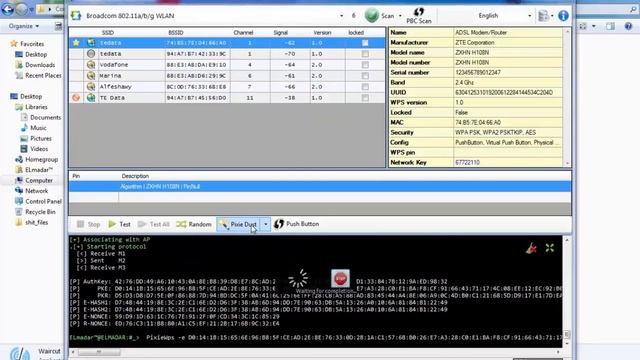The height and width of the screenshot is (360, 640).
Task: Toggle locked checkbox for Alfeshawy
Action: pos(365,87)
